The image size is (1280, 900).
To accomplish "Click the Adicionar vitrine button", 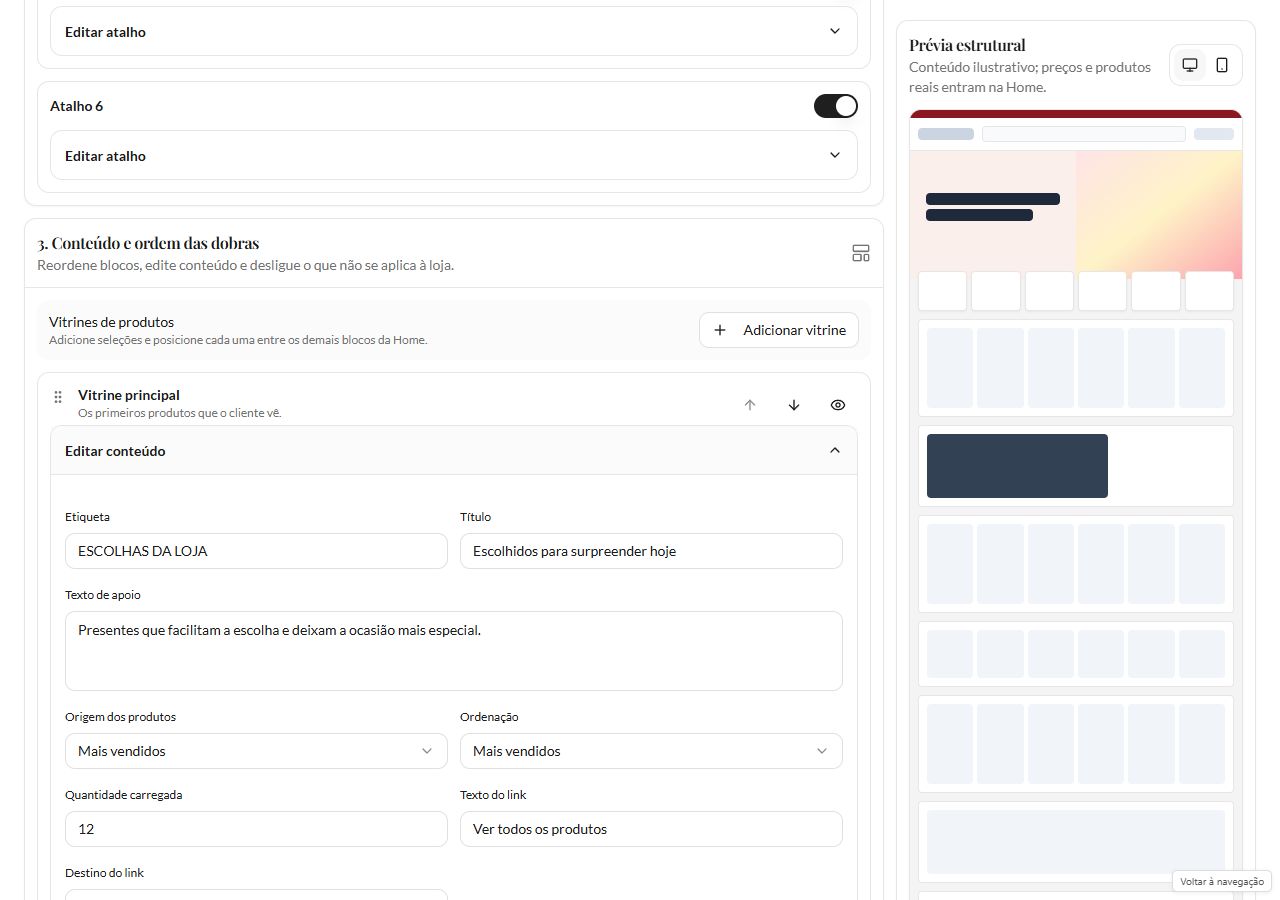I will point(779,330).
